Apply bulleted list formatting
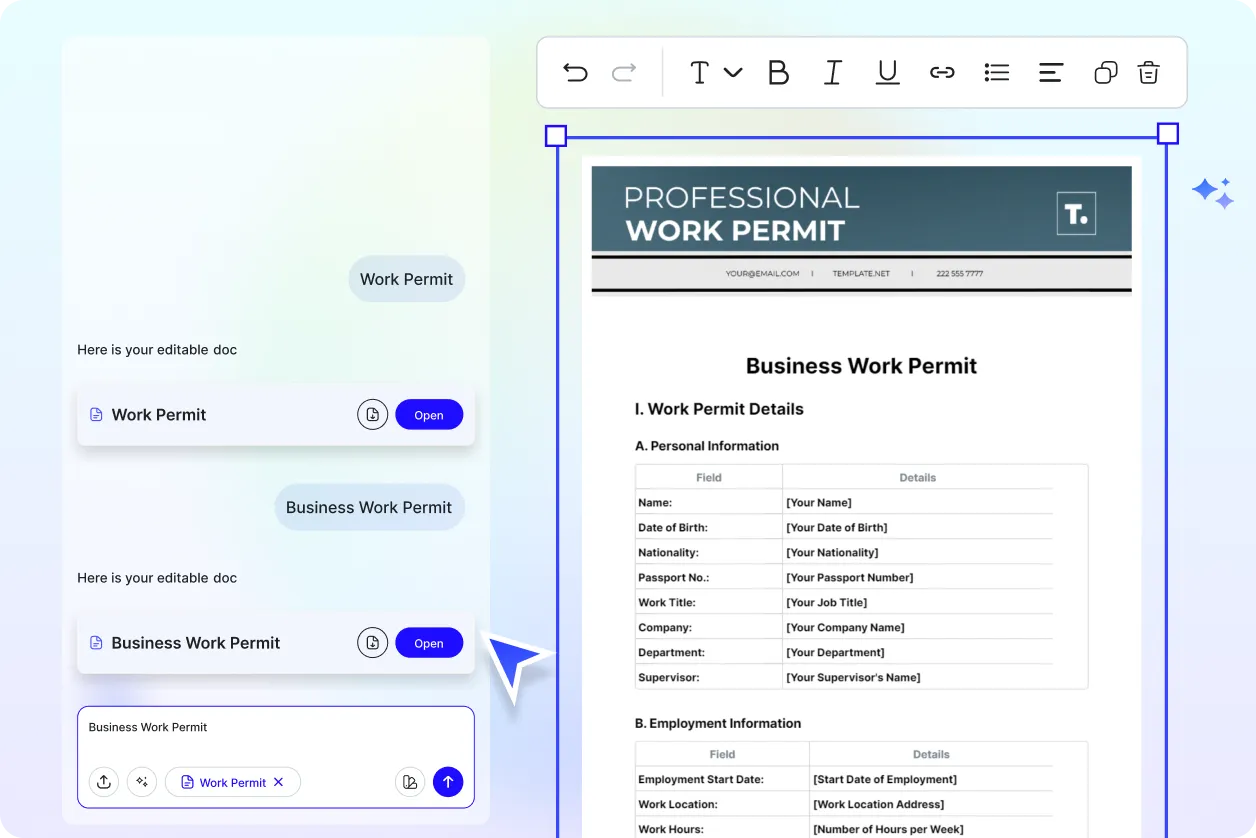The image size is (1256, 838). (996, 72)
